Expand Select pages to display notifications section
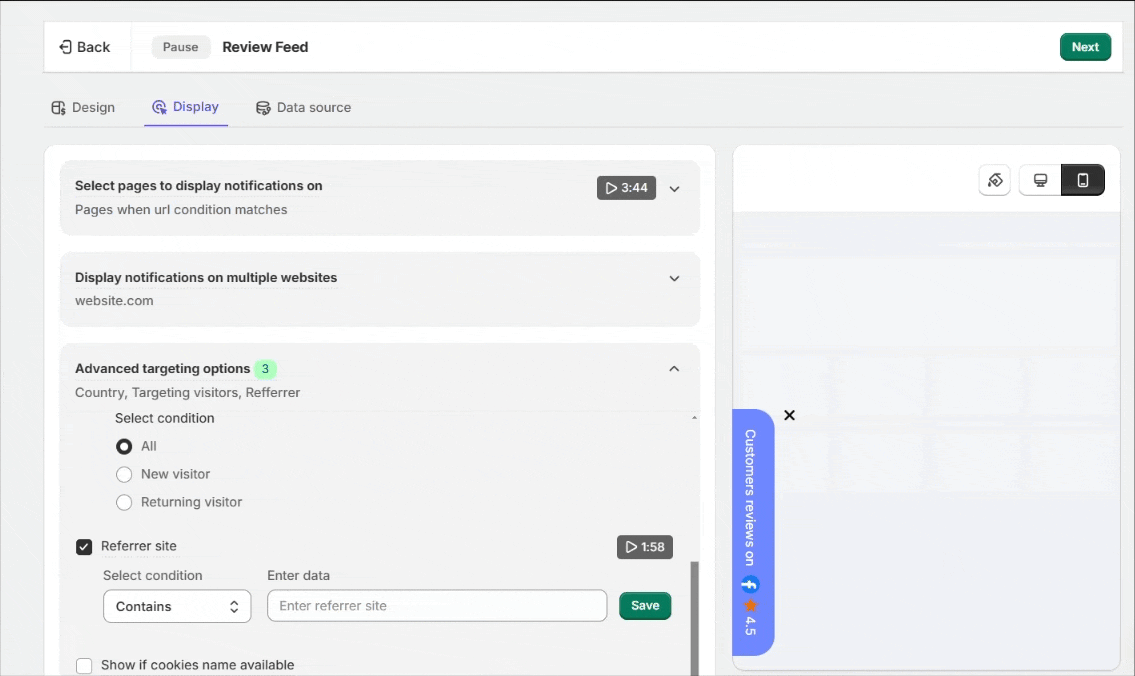Screen dimensions: 1135x676 (674, 189)
